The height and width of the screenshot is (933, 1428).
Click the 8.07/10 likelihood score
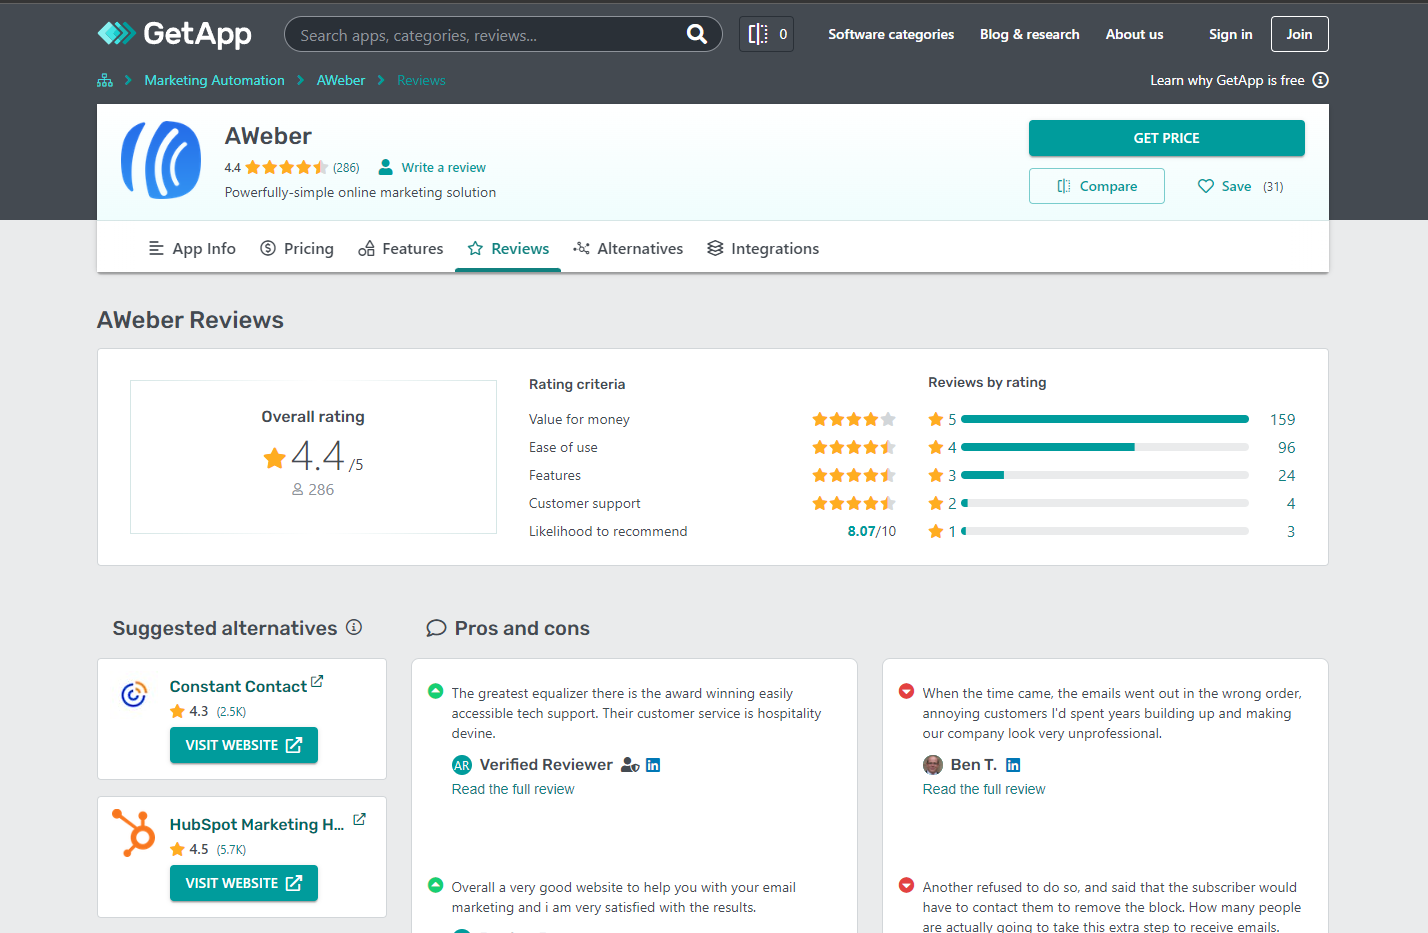(872, 531)
